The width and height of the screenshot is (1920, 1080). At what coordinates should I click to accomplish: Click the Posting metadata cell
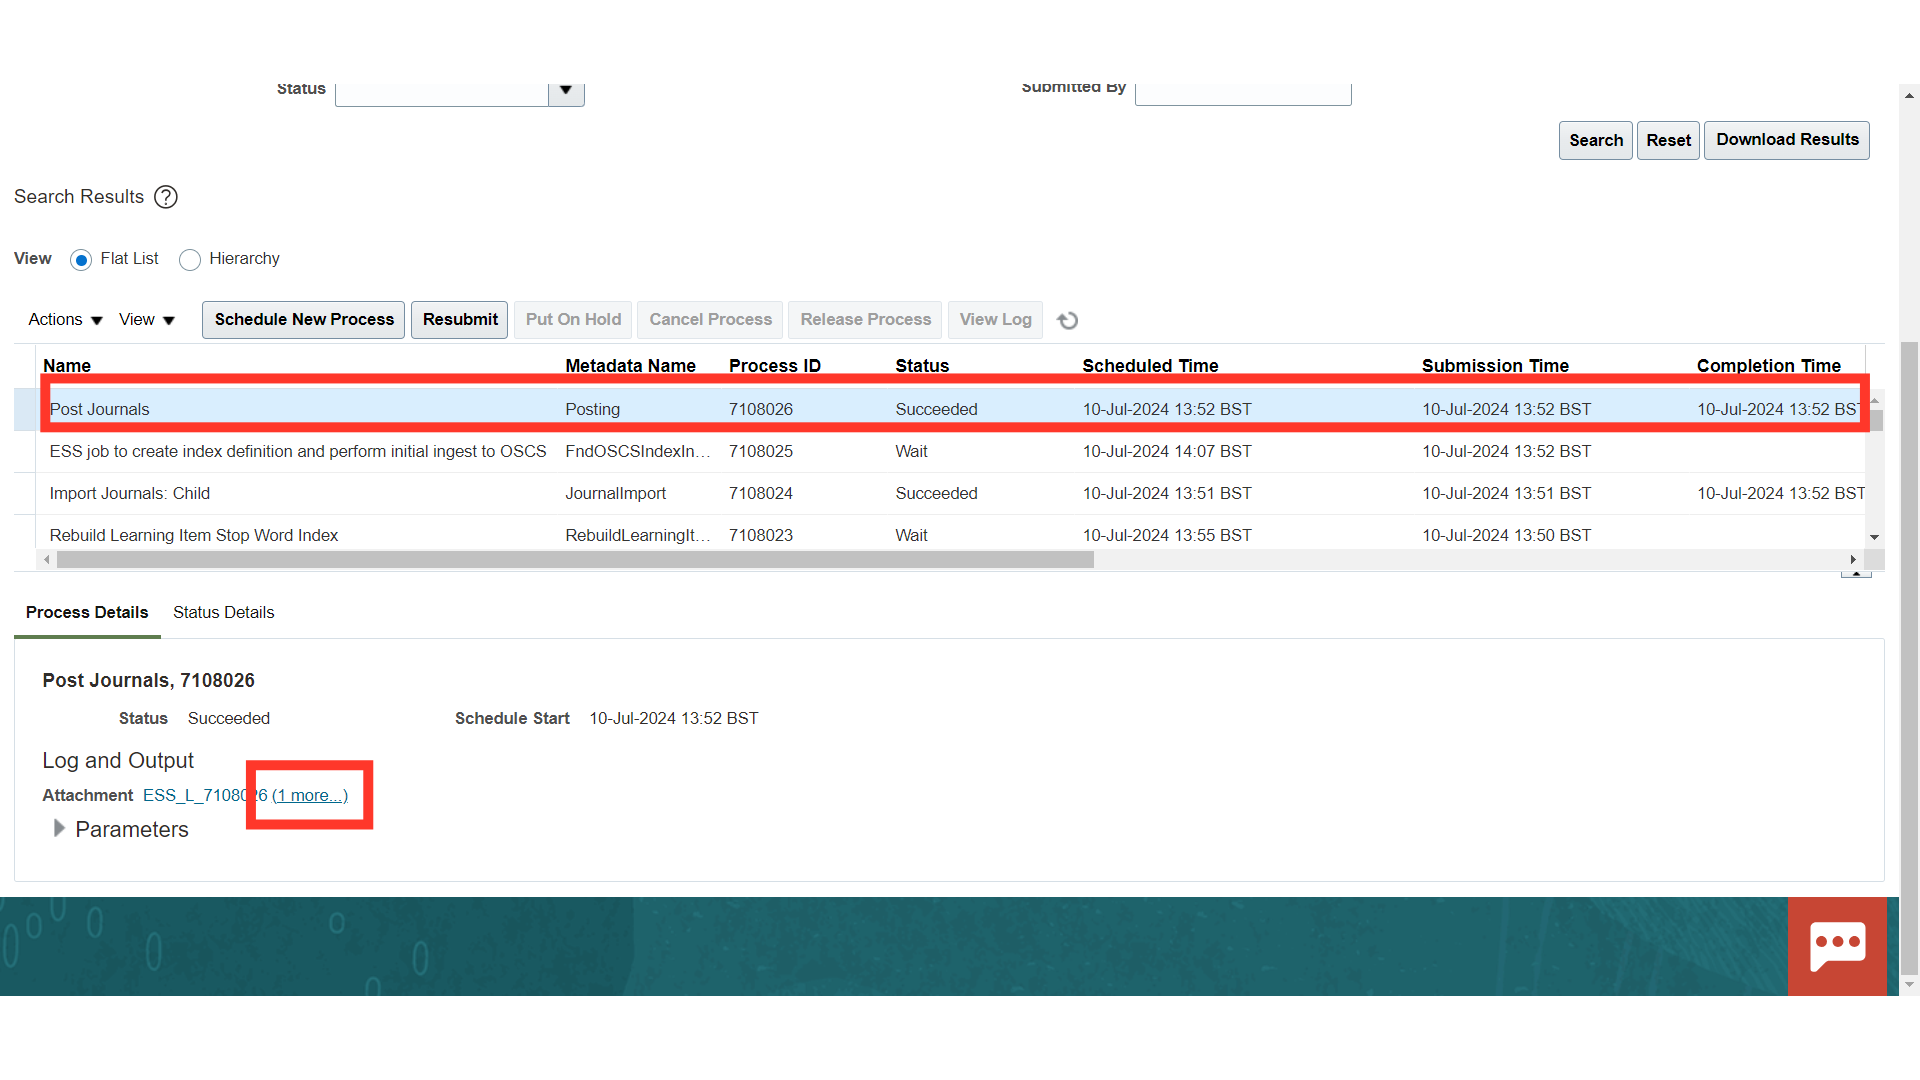point(592,409)
